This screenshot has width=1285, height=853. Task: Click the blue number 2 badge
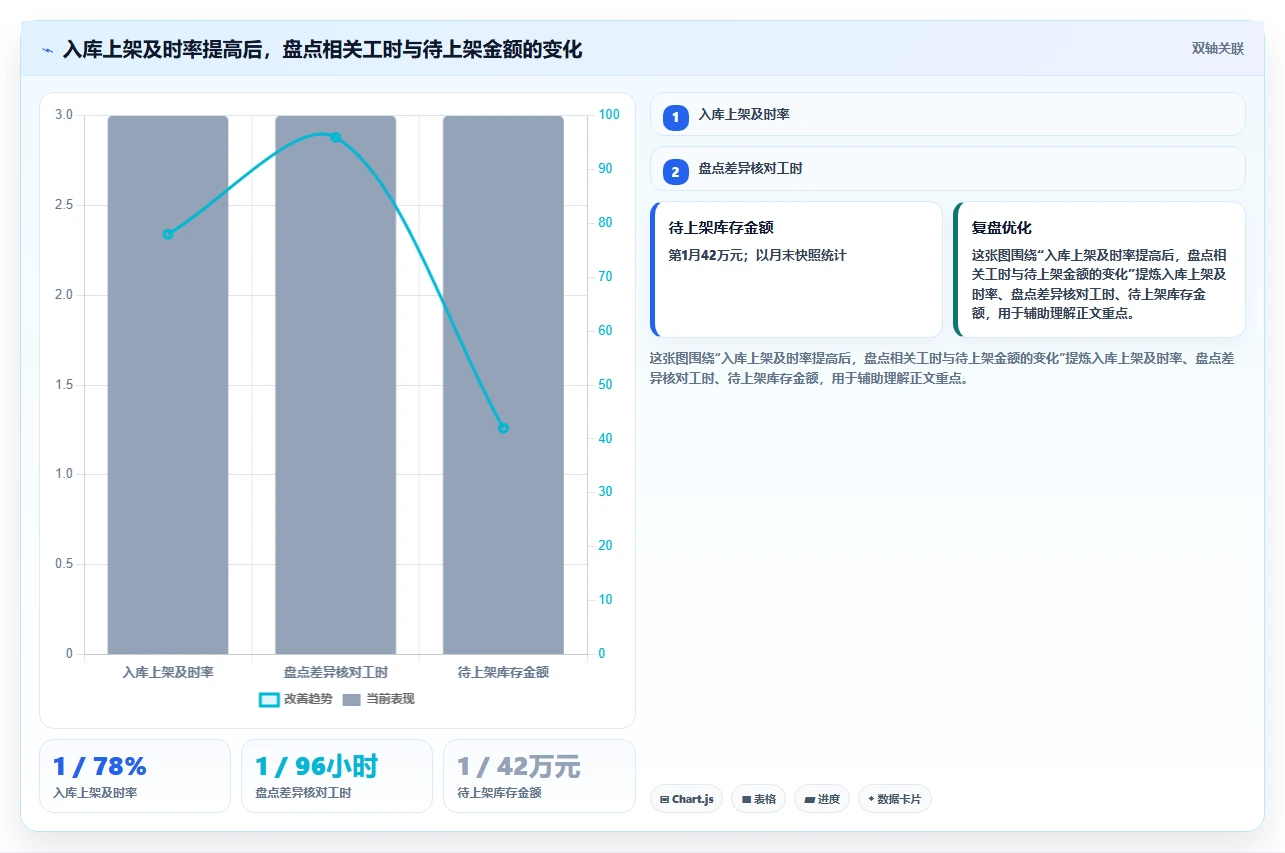[675, 172]
